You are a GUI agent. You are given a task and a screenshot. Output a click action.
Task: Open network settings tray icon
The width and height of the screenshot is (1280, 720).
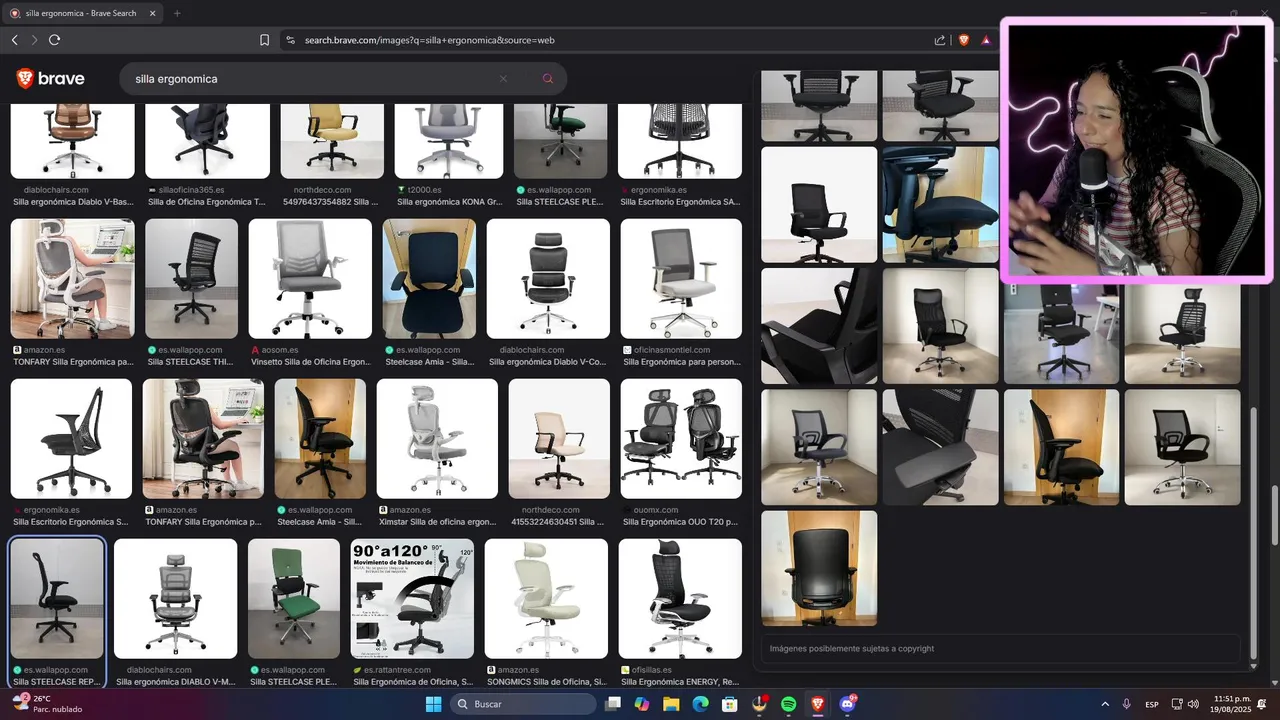(1177, 704)
